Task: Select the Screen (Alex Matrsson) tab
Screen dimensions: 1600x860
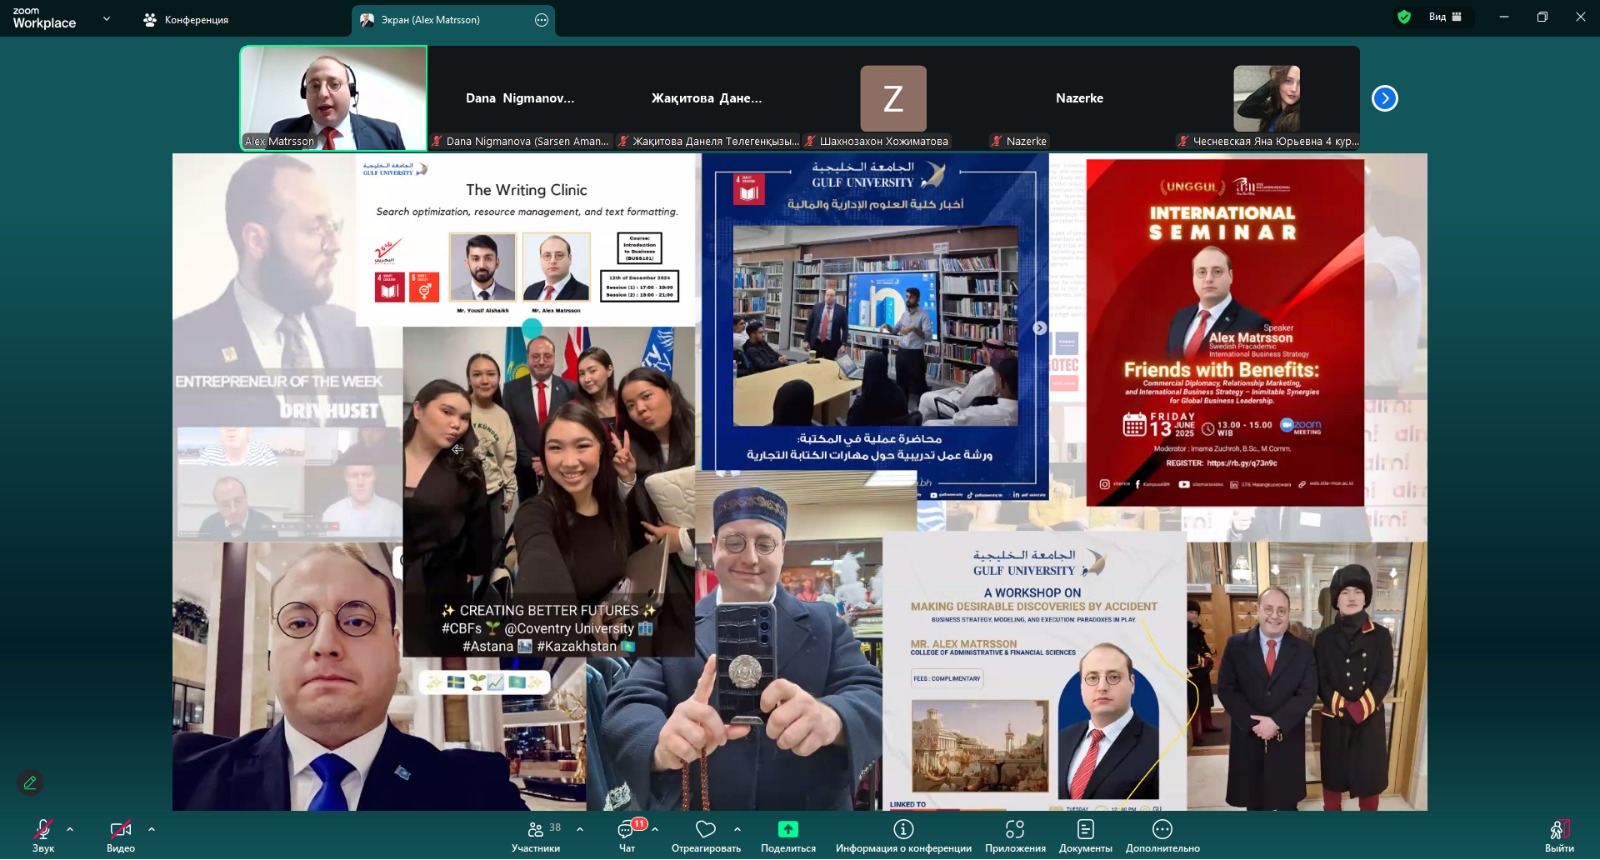Action: click(430, 20)
